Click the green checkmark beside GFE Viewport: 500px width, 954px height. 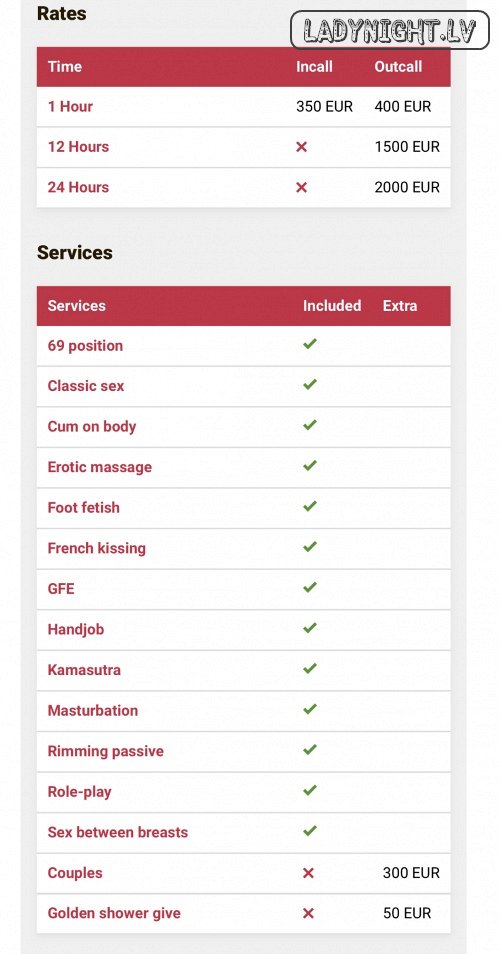(310, 587)
